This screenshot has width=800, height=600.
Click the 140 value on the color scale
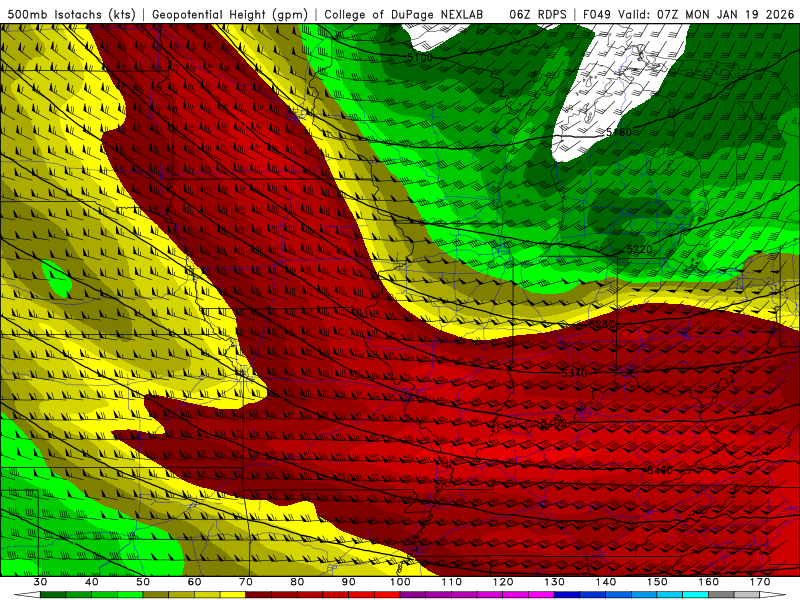pos(606,582)
